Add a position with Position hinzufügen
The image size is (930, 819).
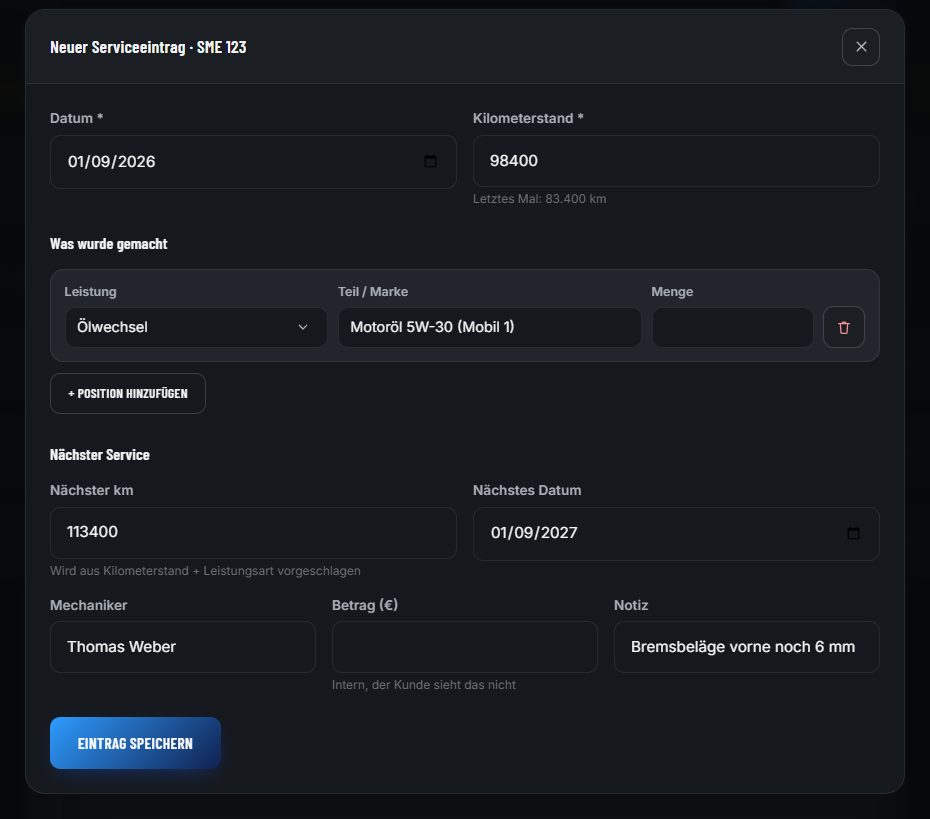(128, 393)
